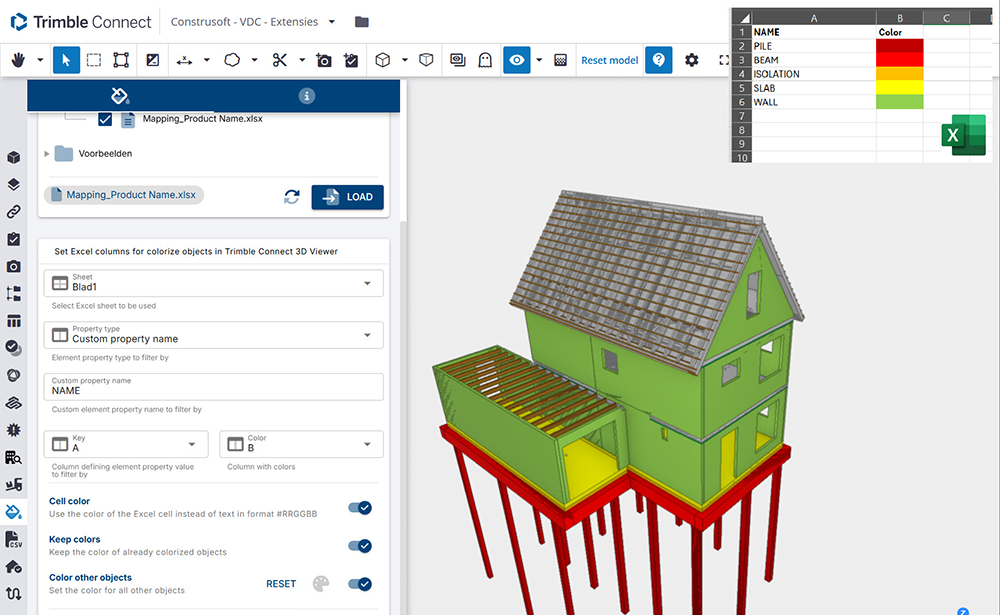This screenshot has height=615, width=1000.
Task: Open the object tree panel in sidebar
Action: click(x=13, y=293)
